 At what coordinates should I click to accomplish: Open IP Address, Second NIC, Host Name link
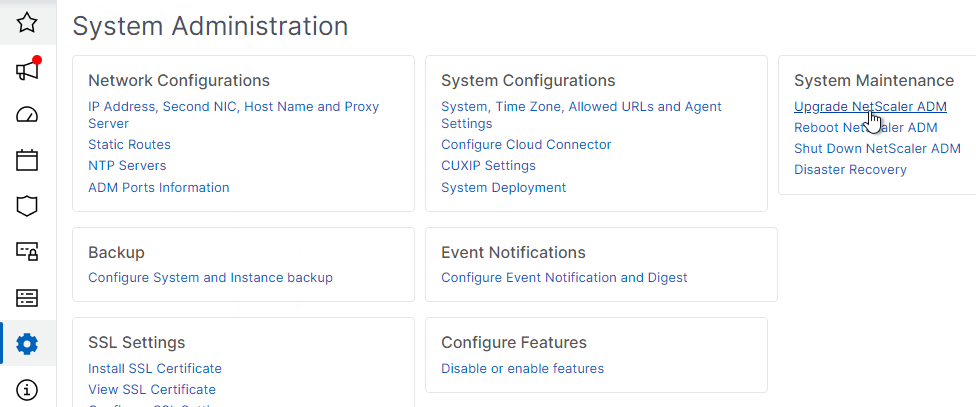point(233,115)
